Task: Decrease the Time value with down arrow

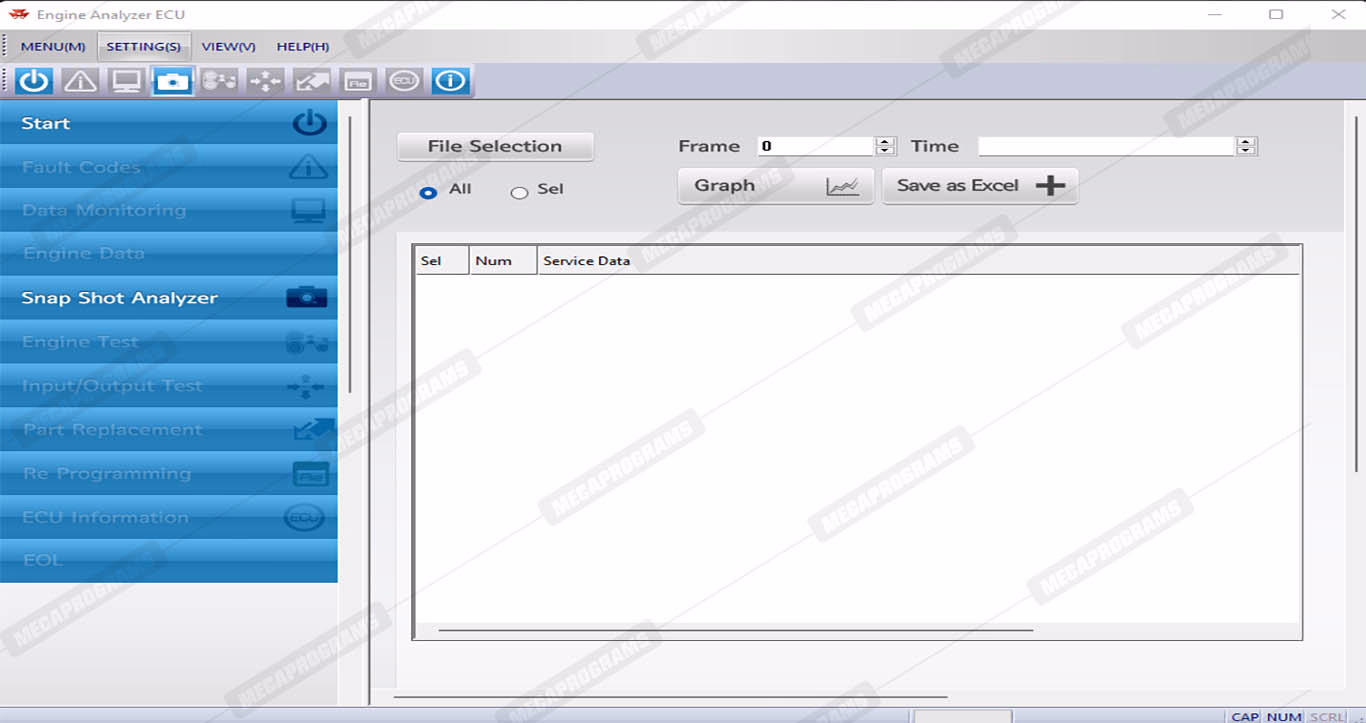Action: tap(1246, 151)
